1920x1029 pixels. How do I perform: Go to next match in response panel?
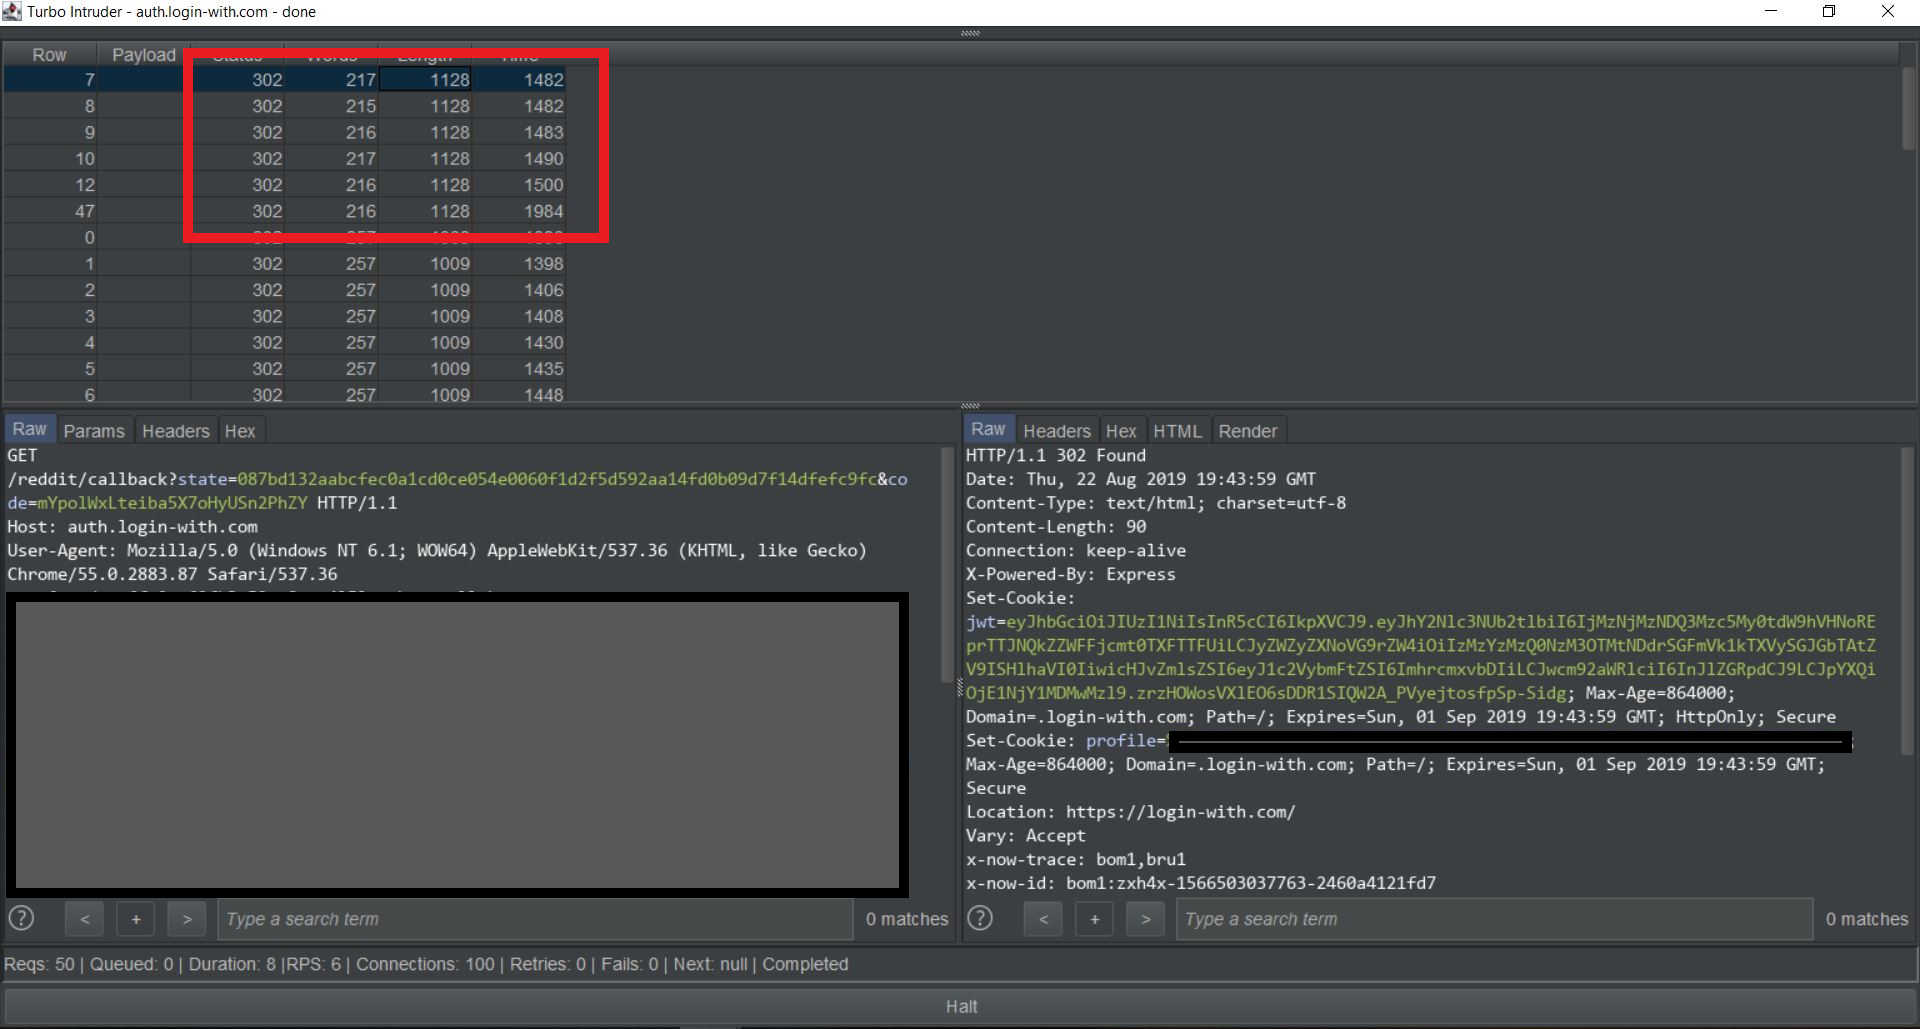pos(1146,919)
